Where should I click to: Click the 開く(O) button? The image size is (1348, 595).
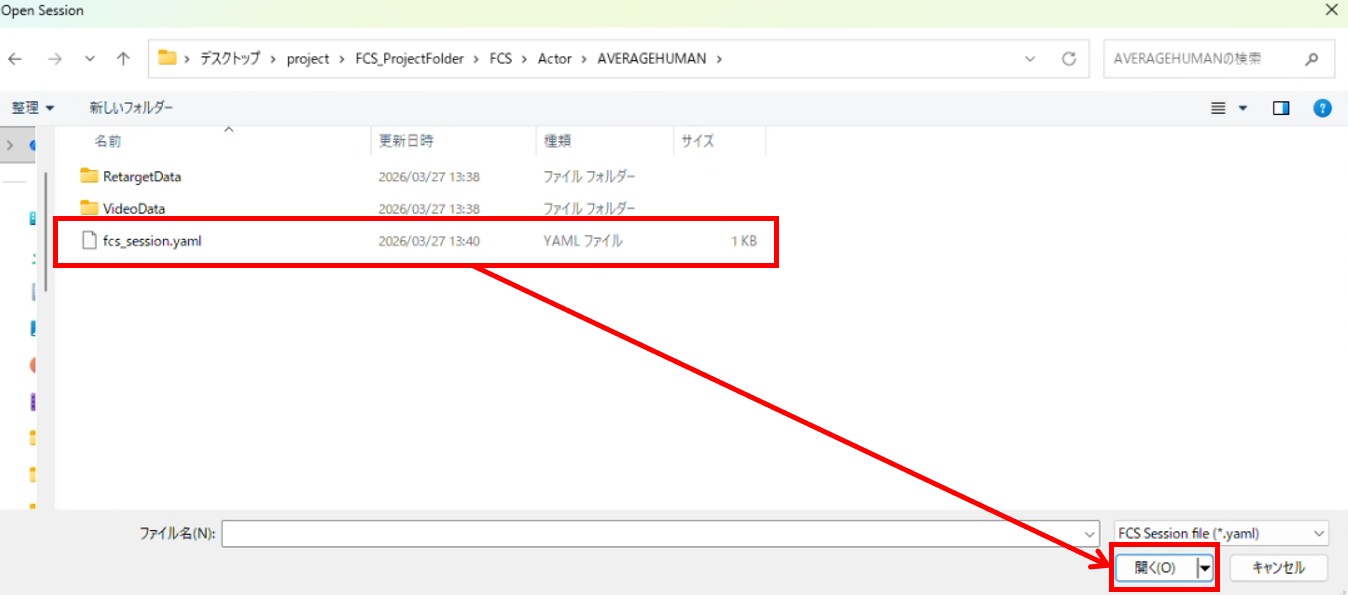click(x=1155, y=568)
